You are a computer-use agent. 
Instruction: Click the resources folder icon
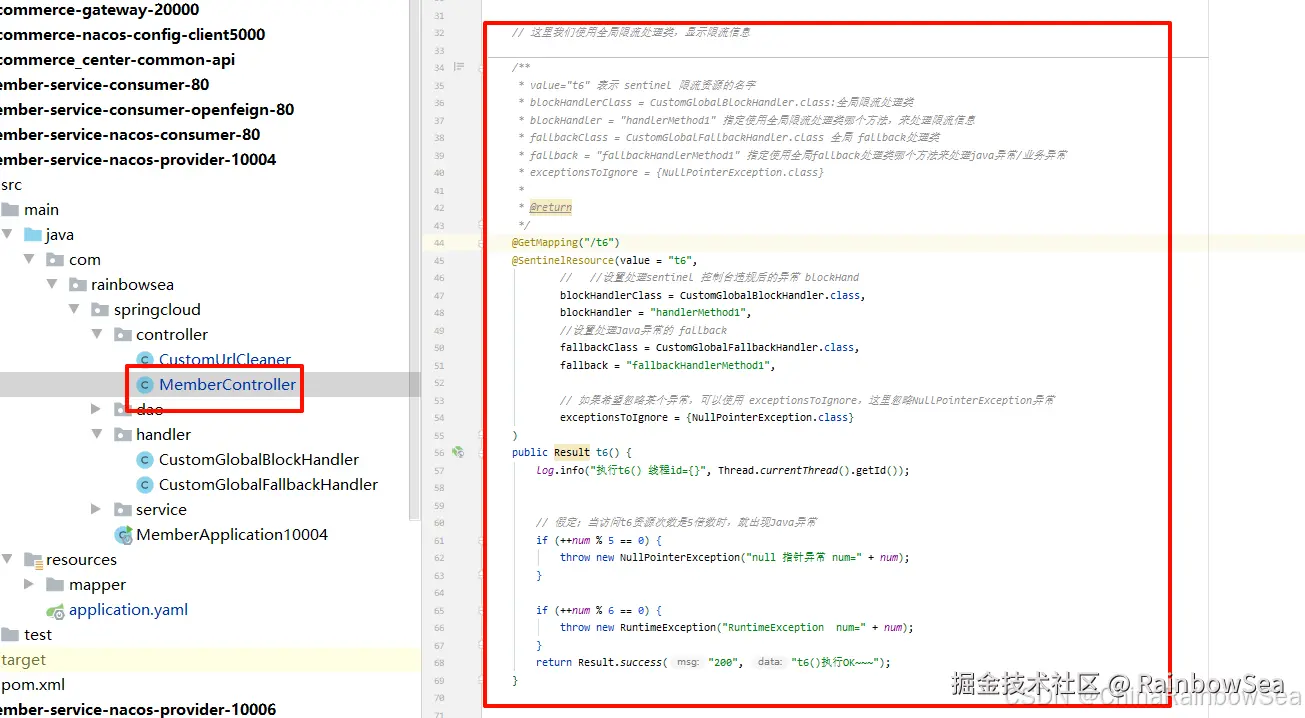[32, 560]
